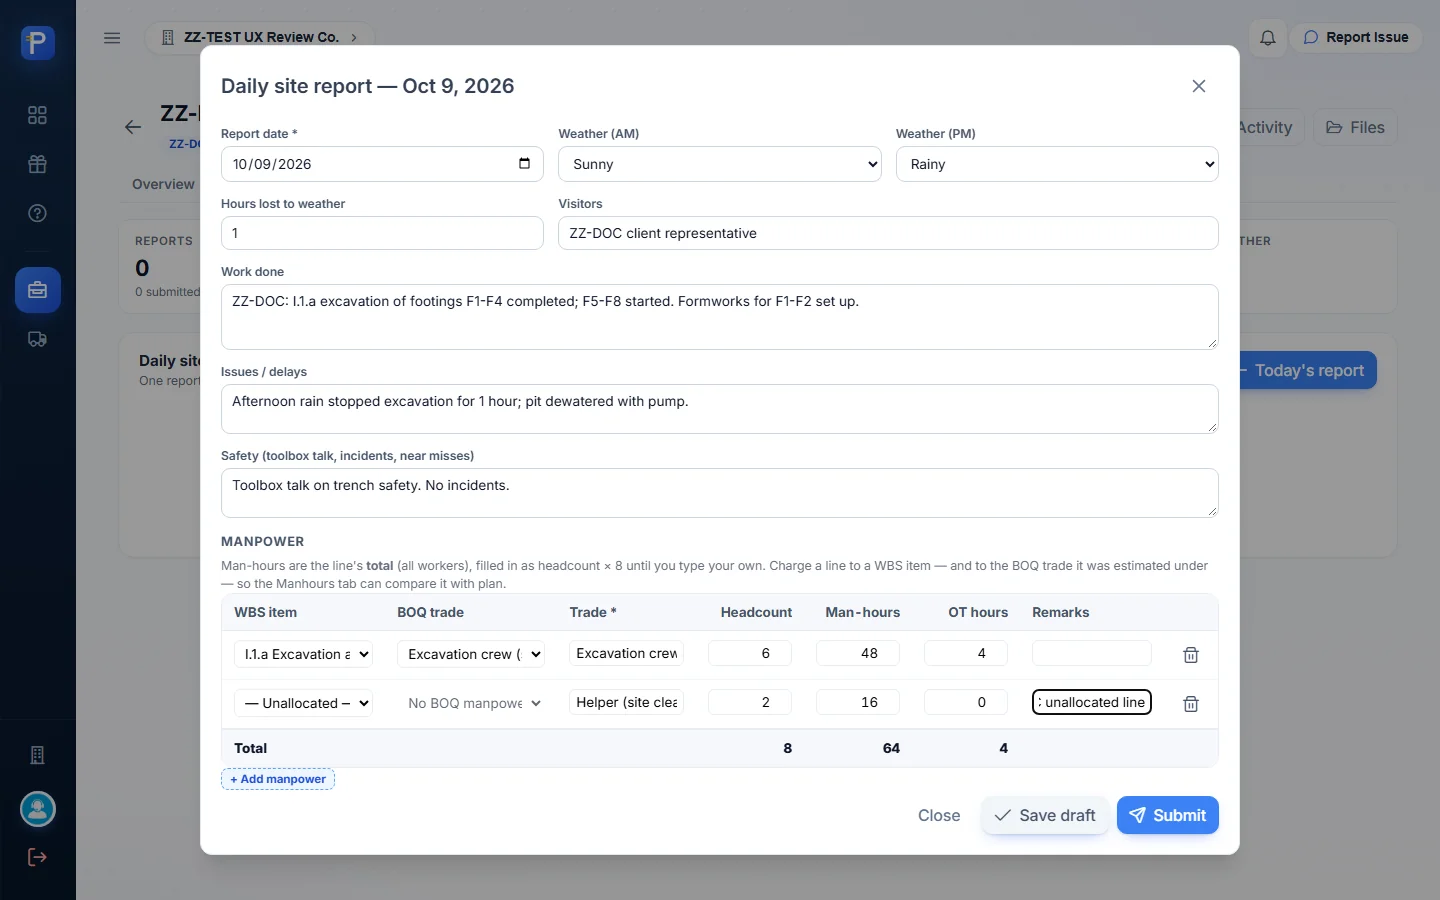Focus the Excavation crew Headcount field
This screenshot has height=900, width=1440.
(x=750, y=653)
